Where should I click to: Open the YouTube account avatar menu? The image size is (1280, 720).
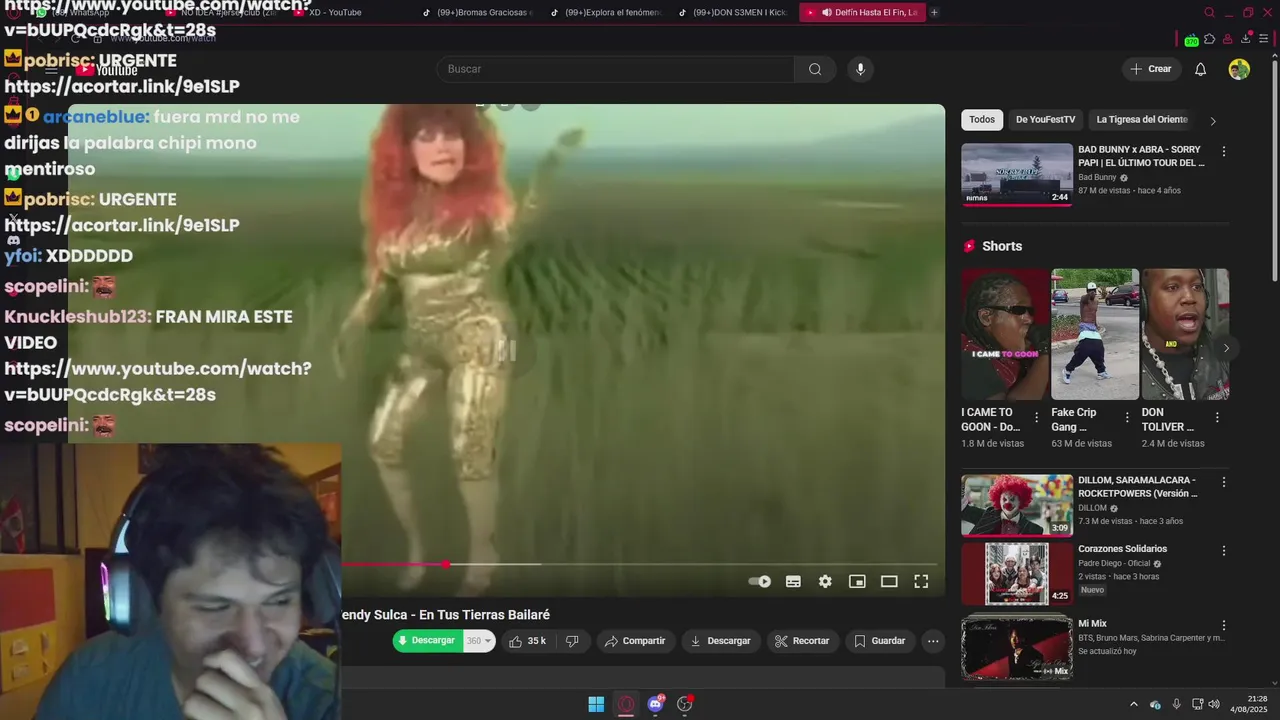pos(1239,69)
